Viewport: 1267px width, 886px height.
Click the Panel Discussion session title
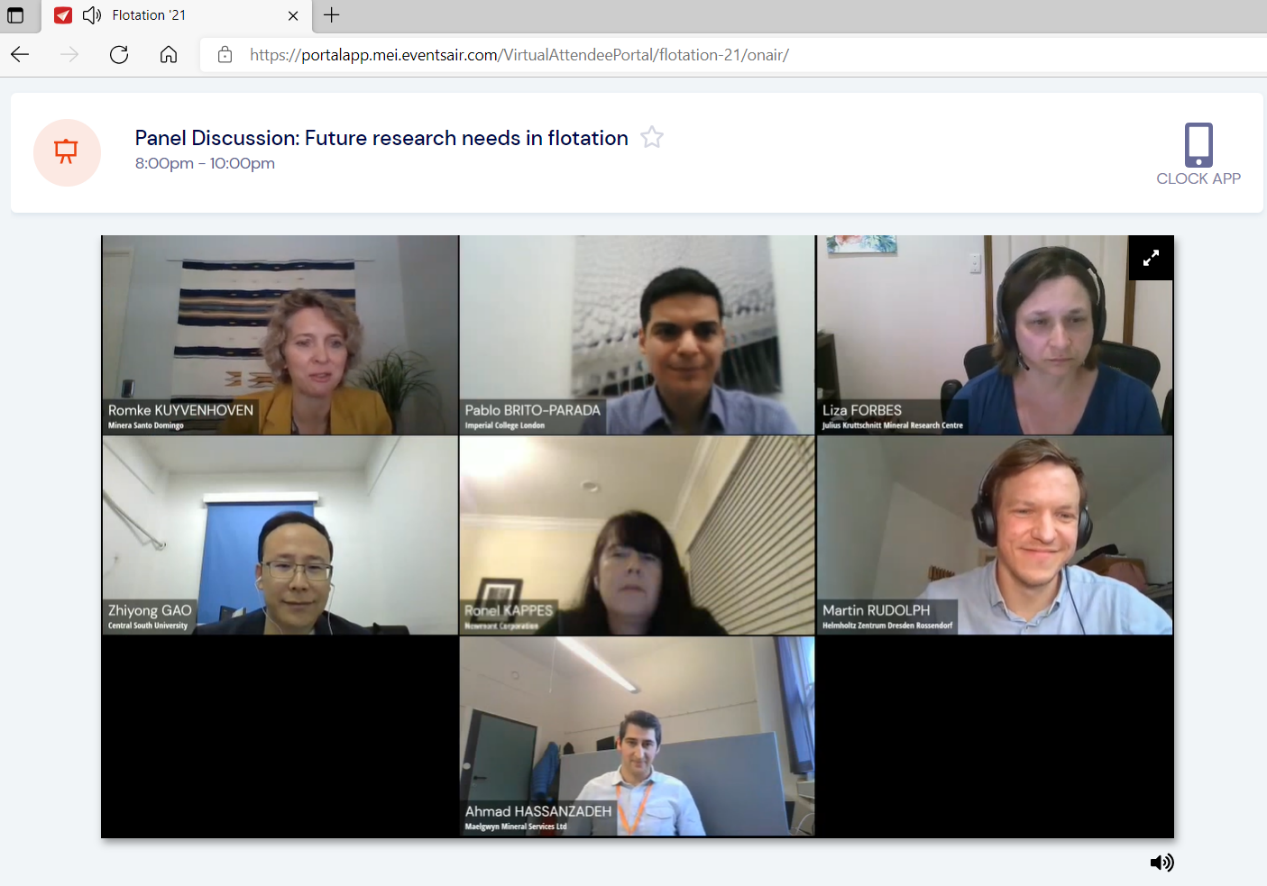pyautogui.click(x=382, y=138)
